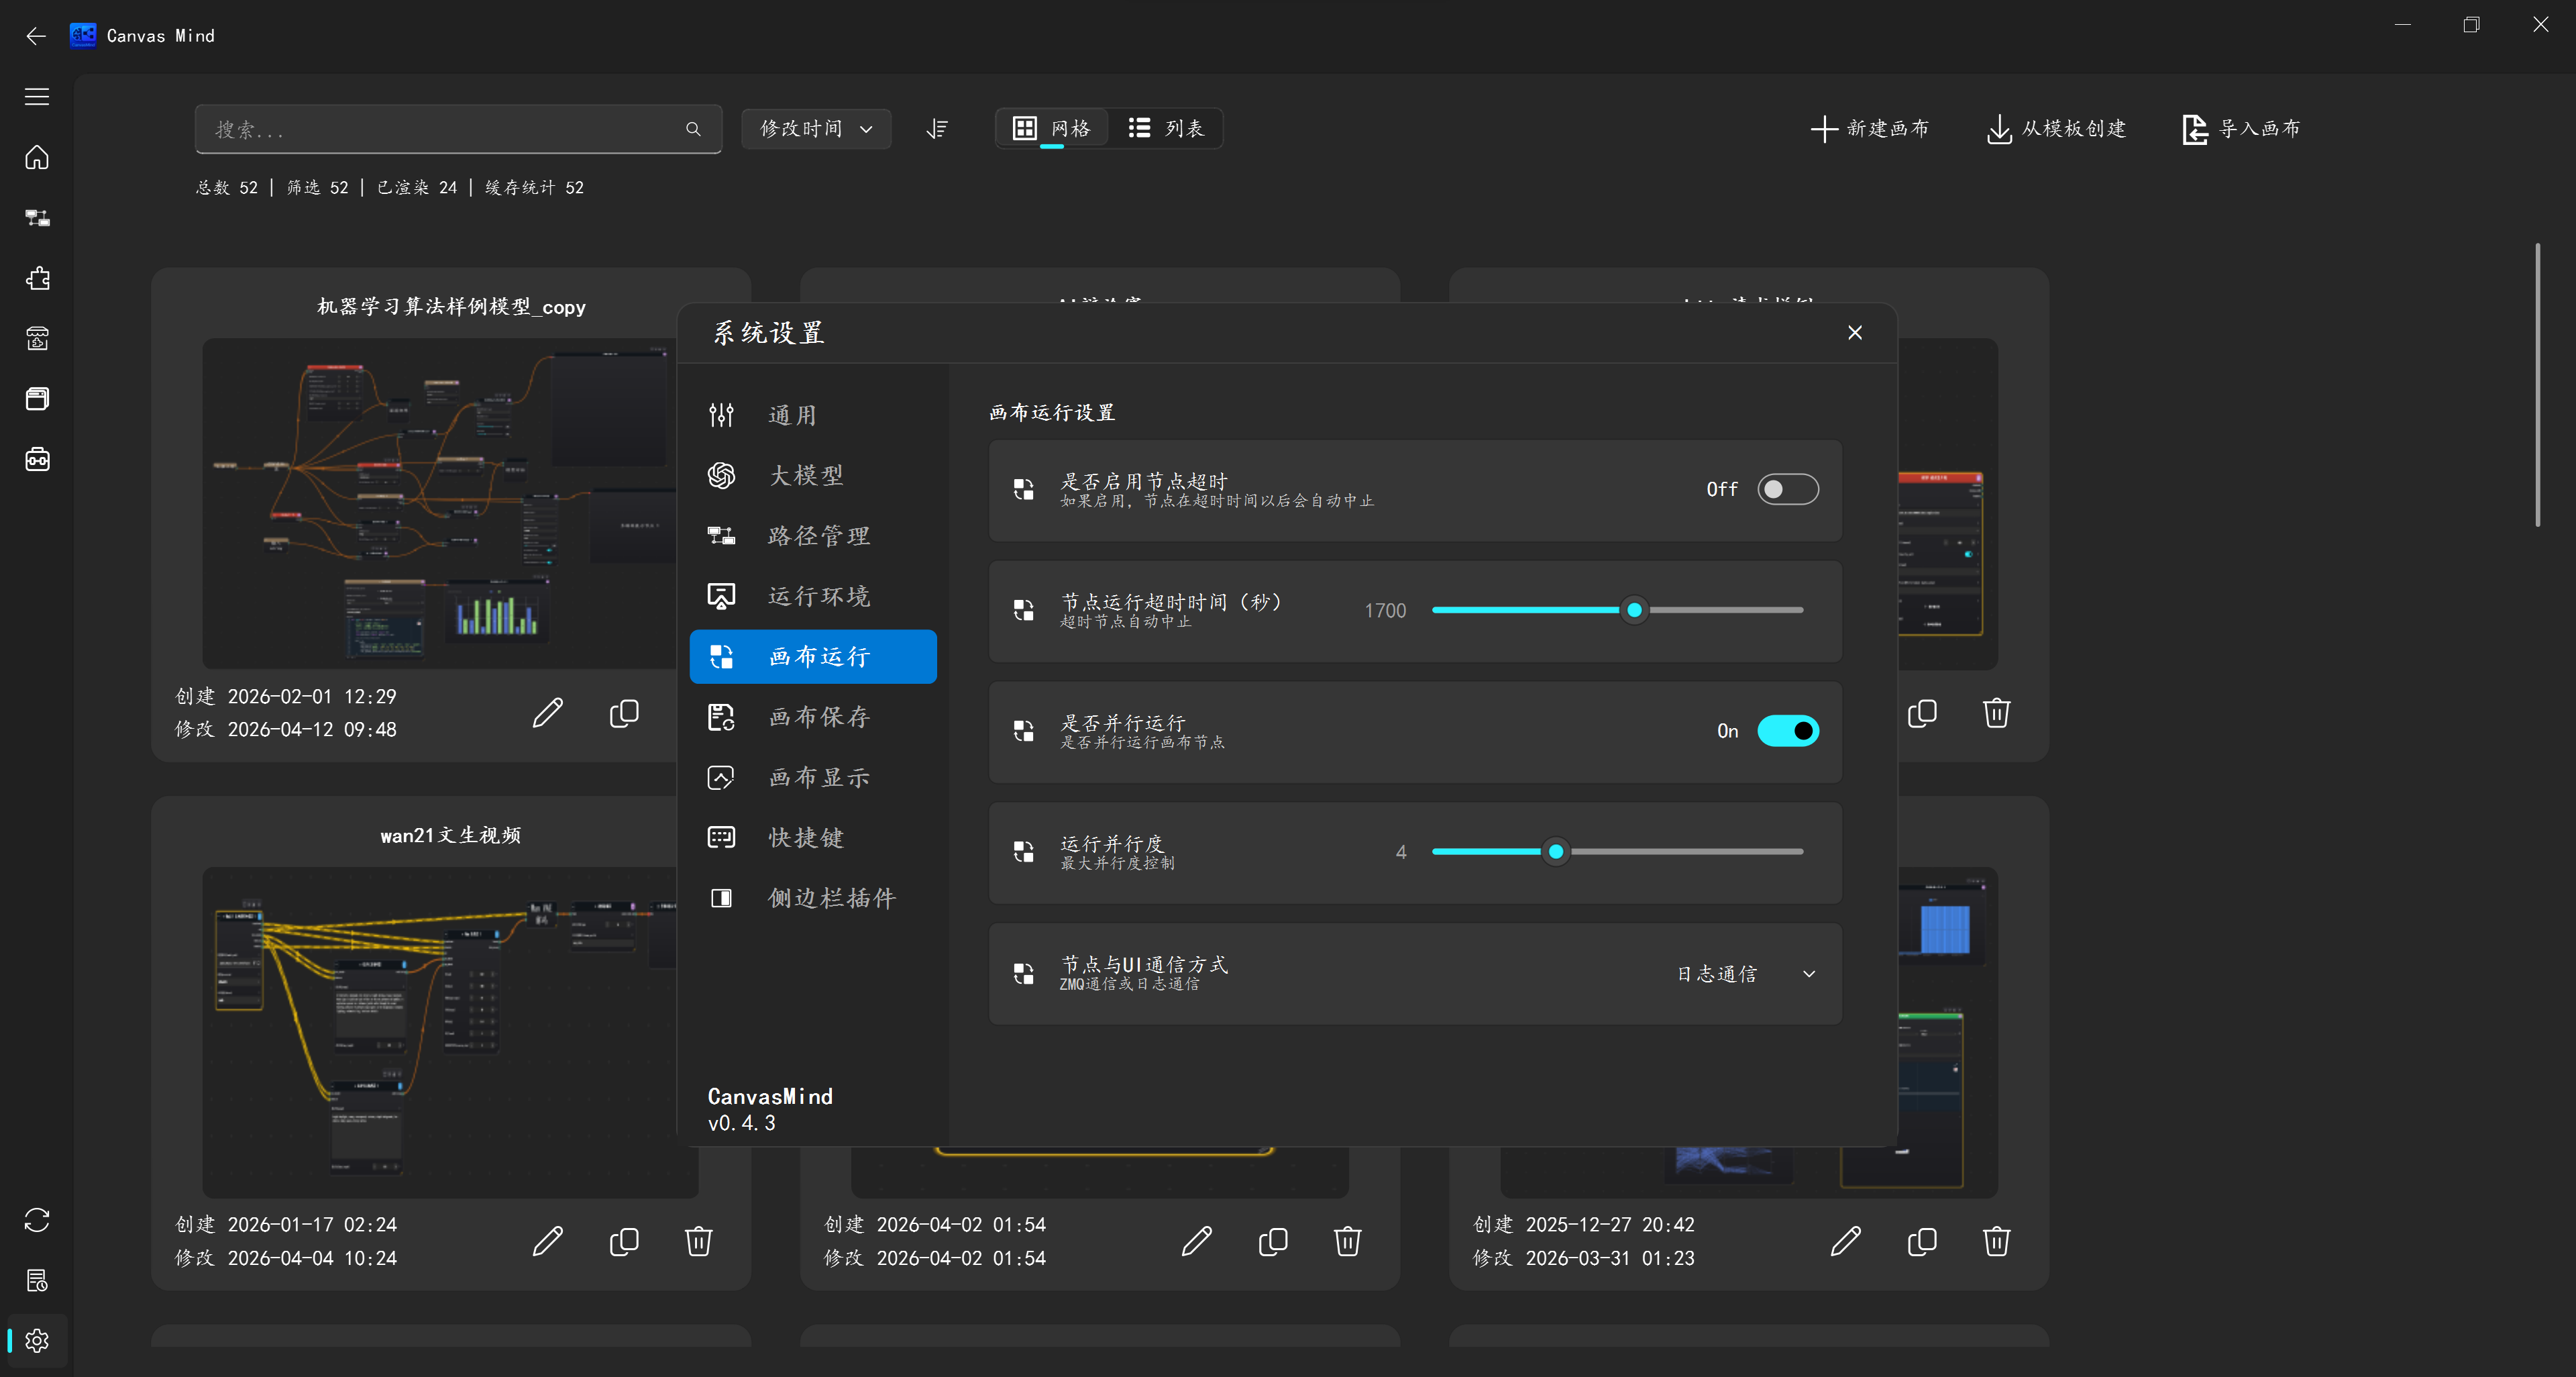Duplicate the wan21文生视频 canvas
Screen dimensions: 2576x1377
click(624, 1241)
